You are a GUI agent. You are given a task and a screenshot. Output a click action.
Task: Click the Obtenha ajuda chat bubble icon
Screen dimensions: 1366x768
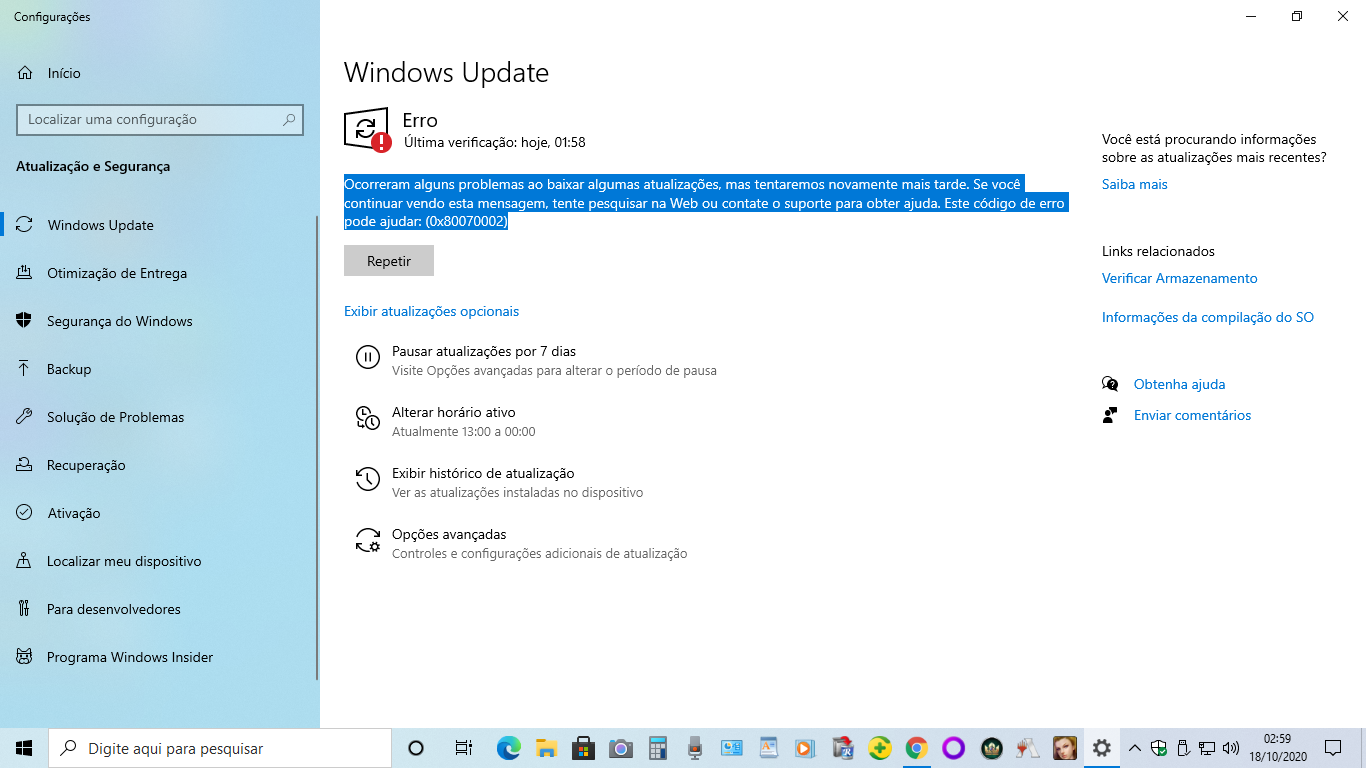(x=1110, y=384)
